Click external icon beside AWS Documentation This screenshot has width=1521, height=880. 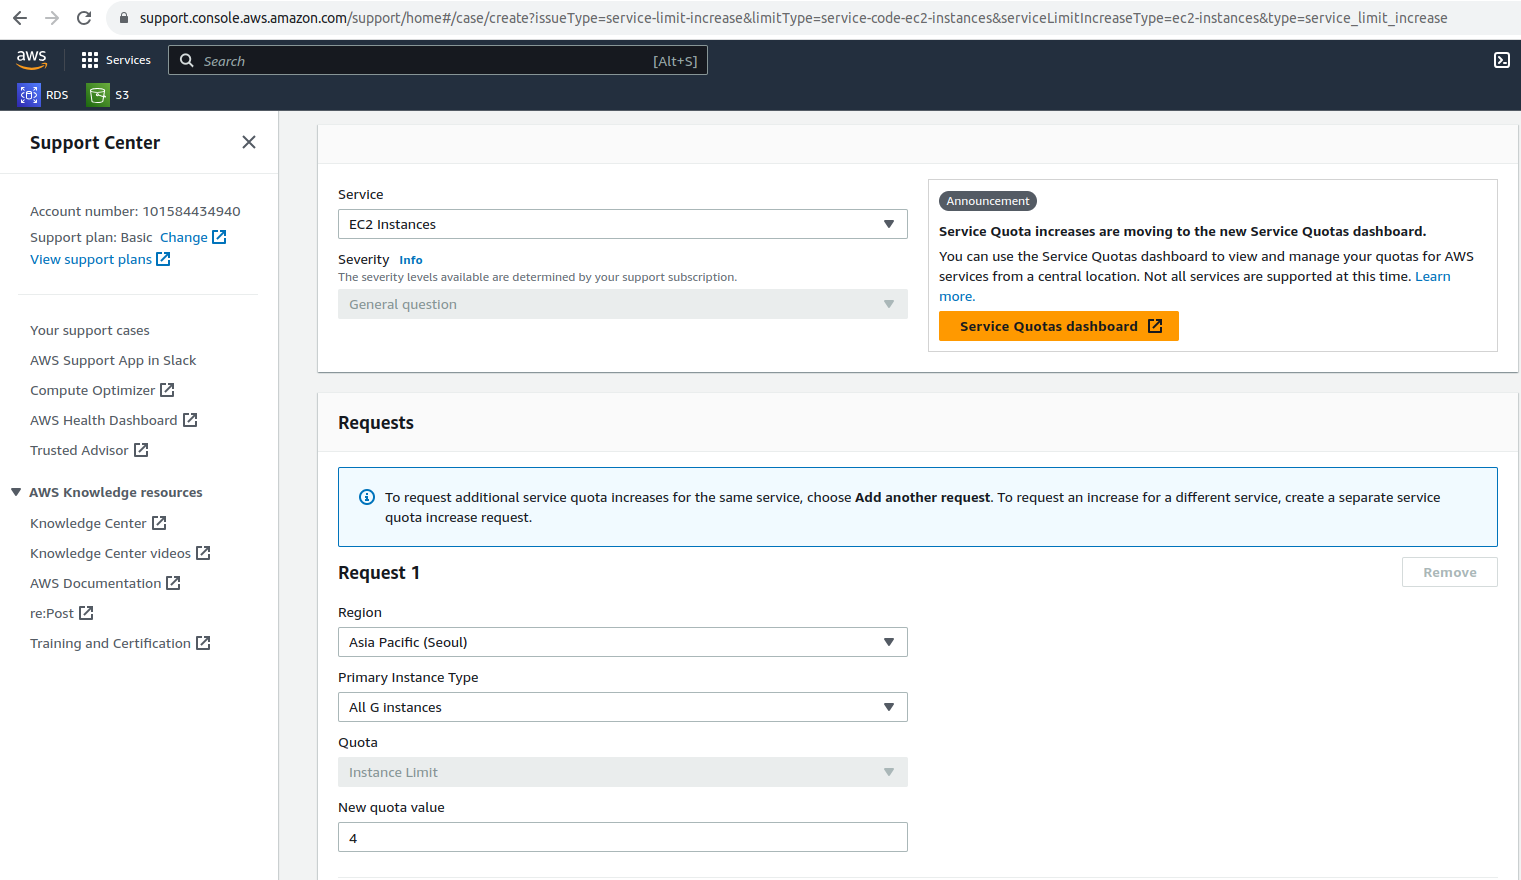[173, 583]
